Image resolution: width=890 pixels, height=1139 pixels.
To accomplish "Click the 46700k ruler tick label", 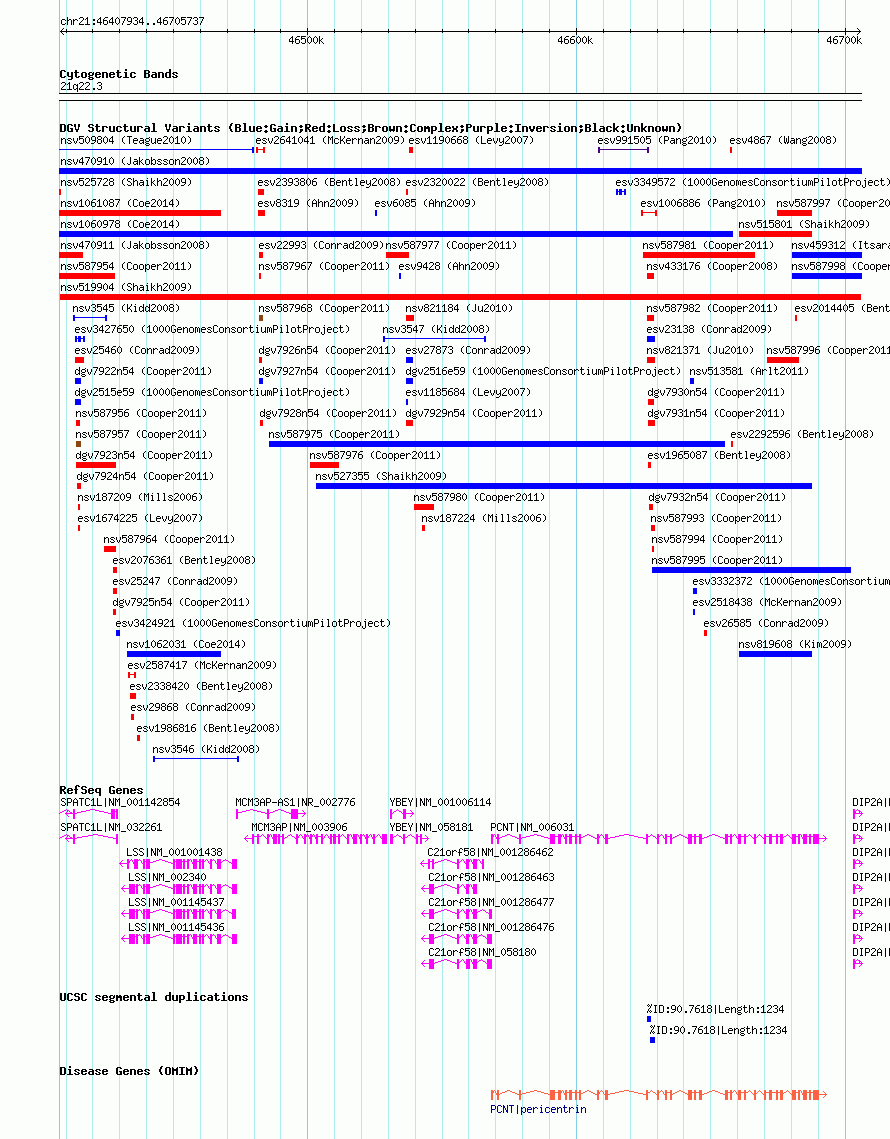I will click(x=844, y=40).
